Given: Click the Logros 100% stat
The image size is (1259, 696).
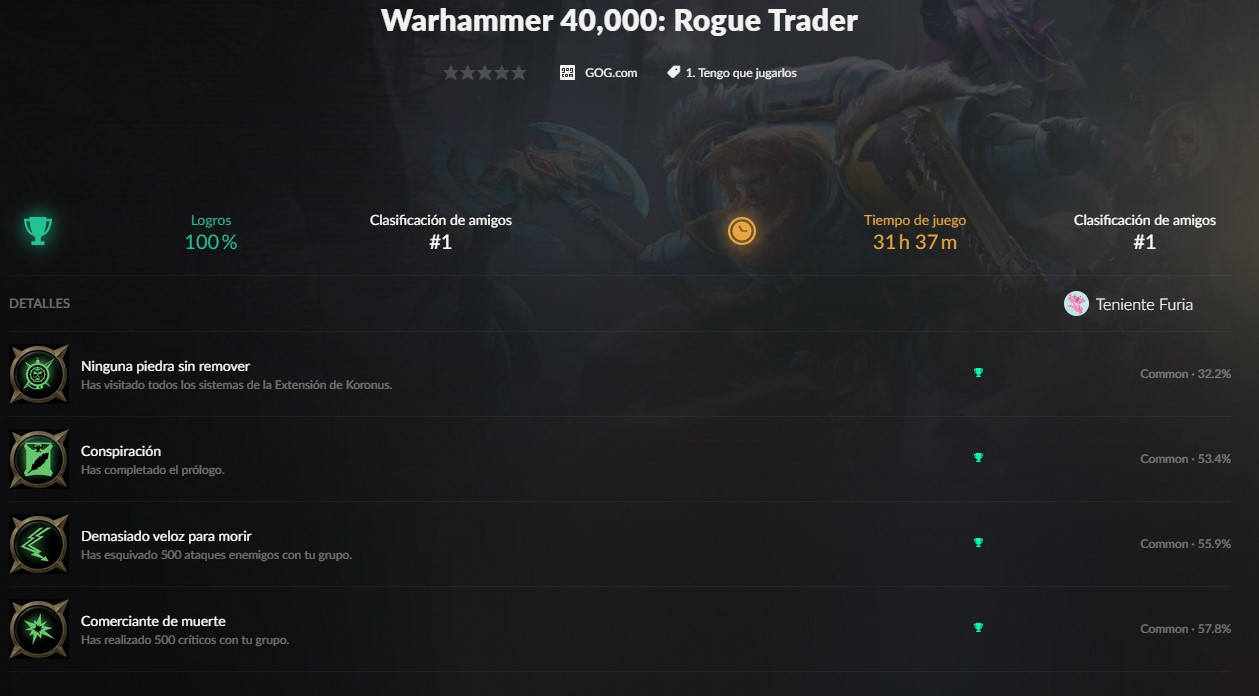Looking at the screenshot, I should [211, 231].
